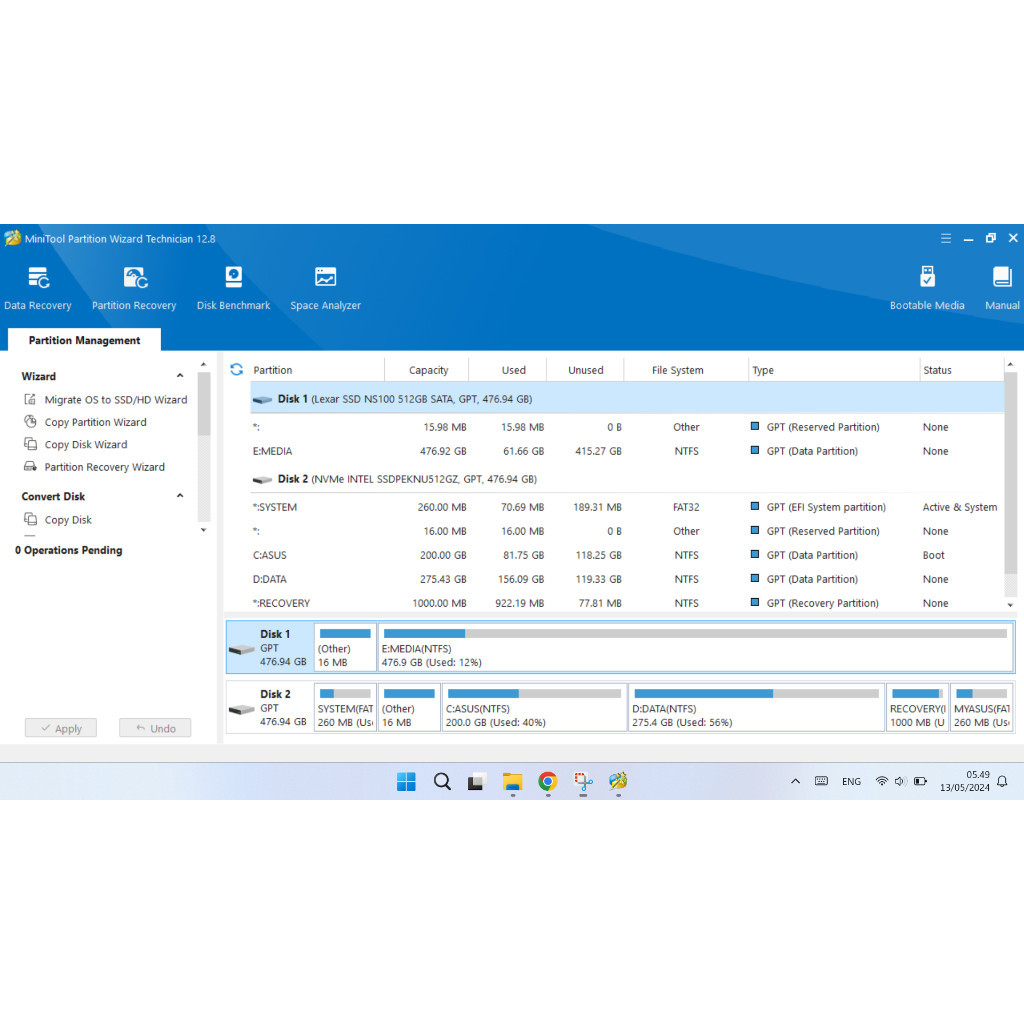Click the Bootable Media icon

(x=927, y=288)
